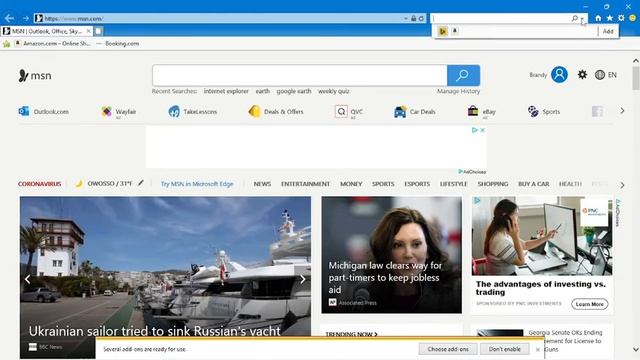Click recent search 'weekly quiz'

333,91
